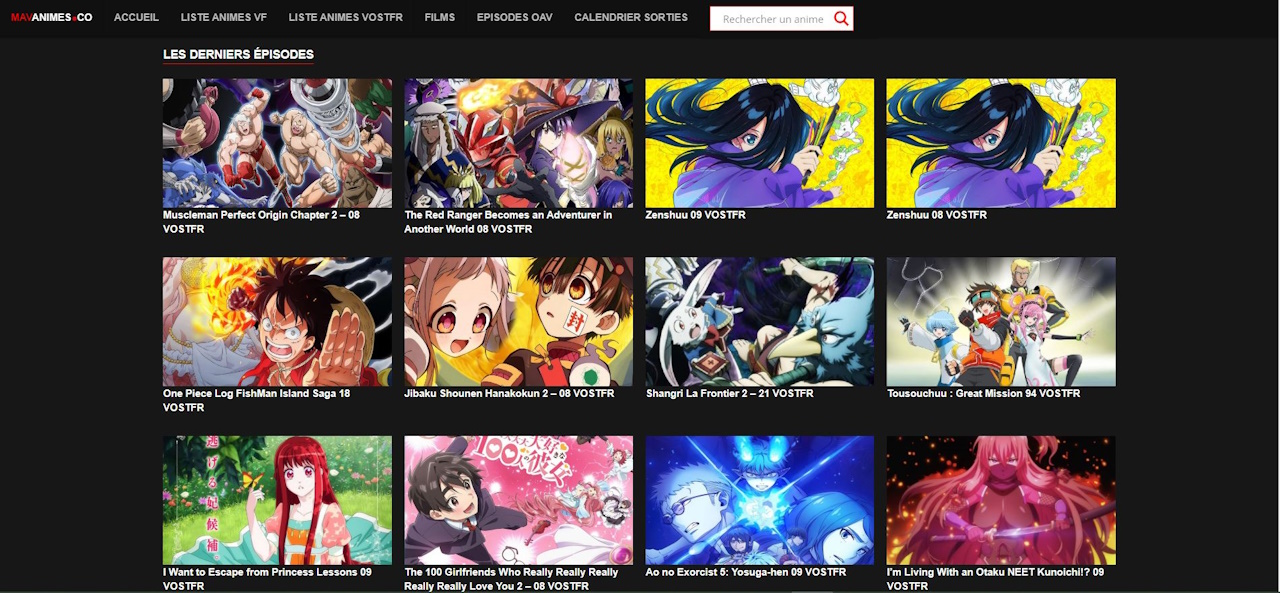
Task: Open the One Piece FishMan Island thumbnail
Action: point(277,321)
